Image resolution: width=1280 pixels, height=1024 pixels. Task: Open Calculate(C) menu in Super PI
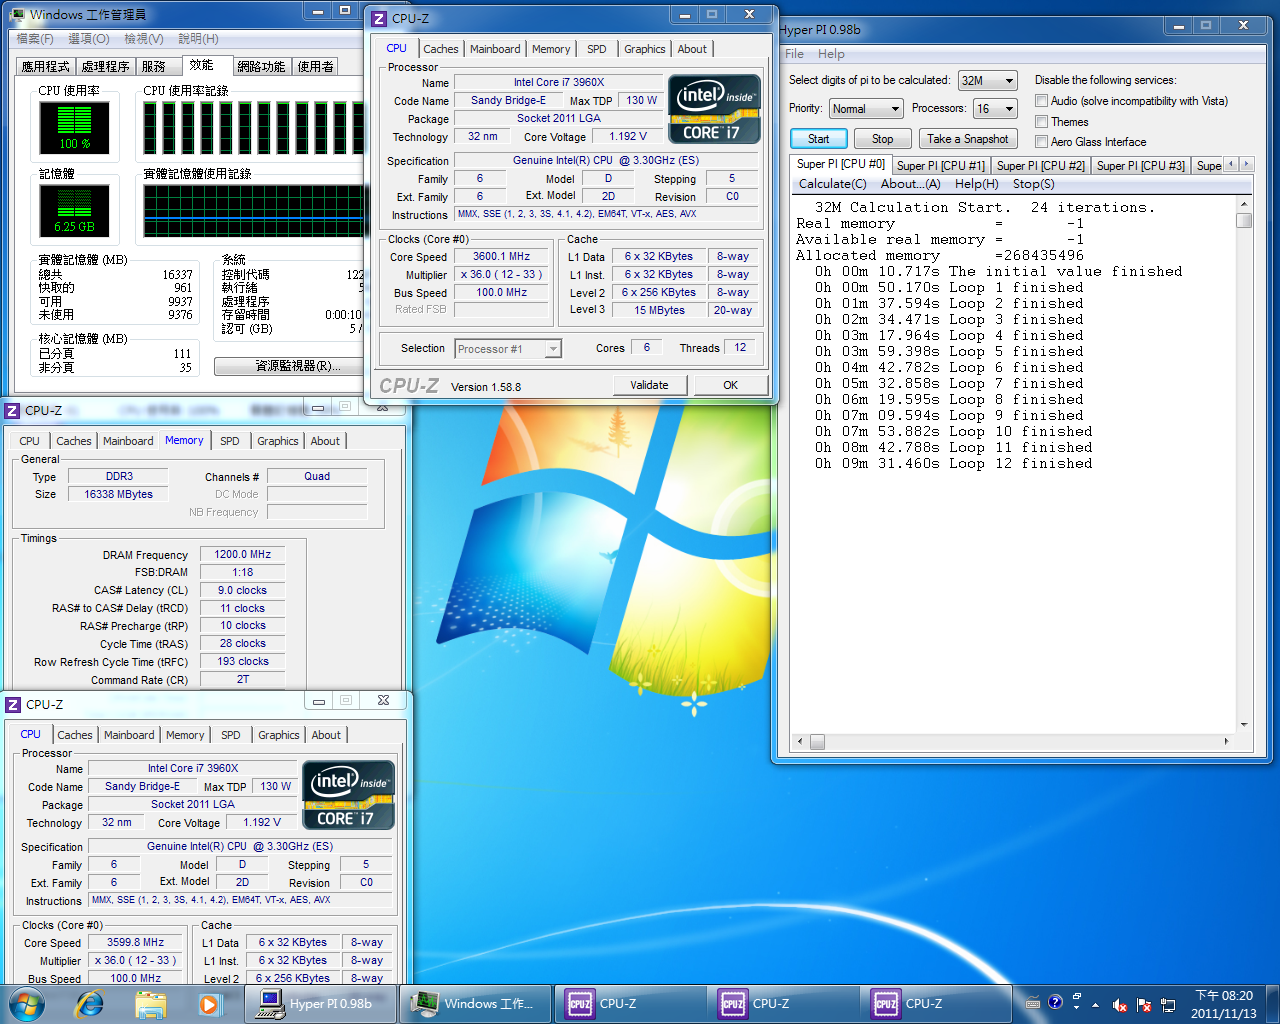833,184
